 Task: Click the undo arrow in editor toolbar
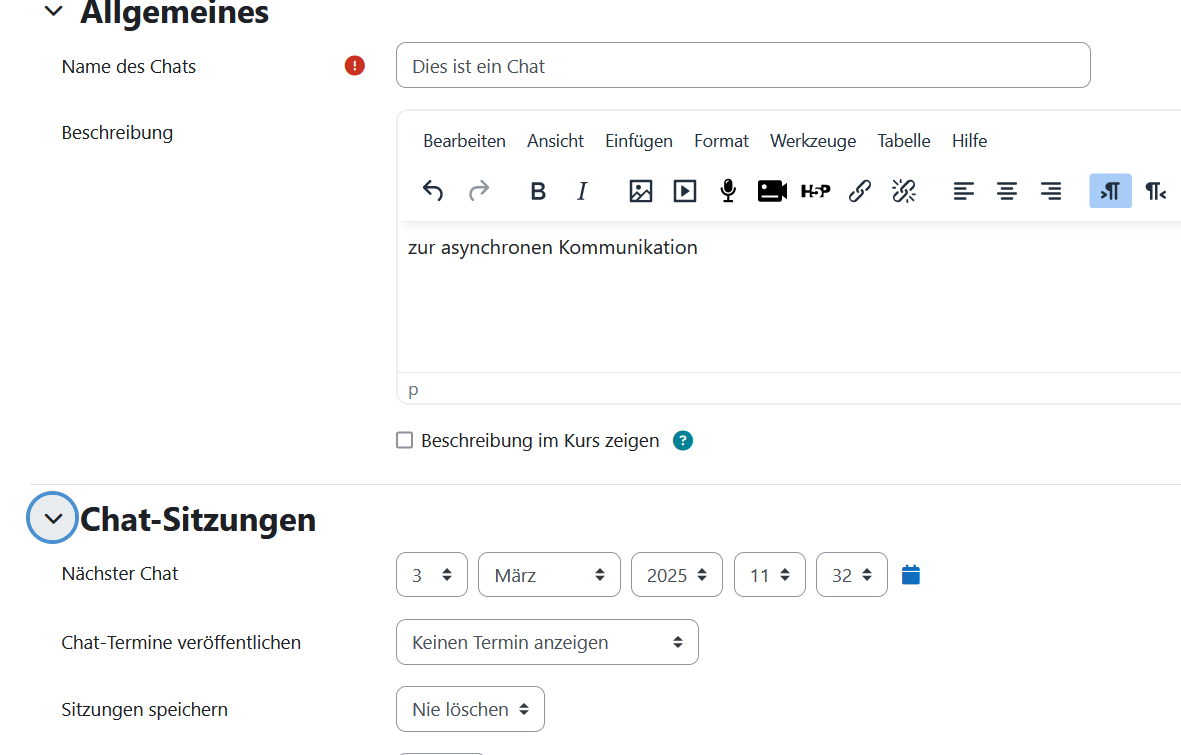tap(432, 191)
